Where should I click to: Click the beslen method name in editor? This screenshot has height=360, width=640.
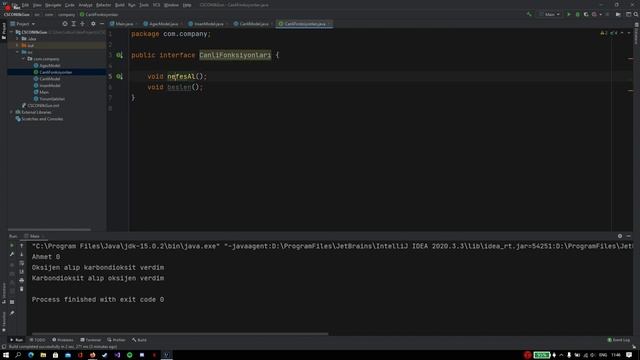[x=179, y=87]
